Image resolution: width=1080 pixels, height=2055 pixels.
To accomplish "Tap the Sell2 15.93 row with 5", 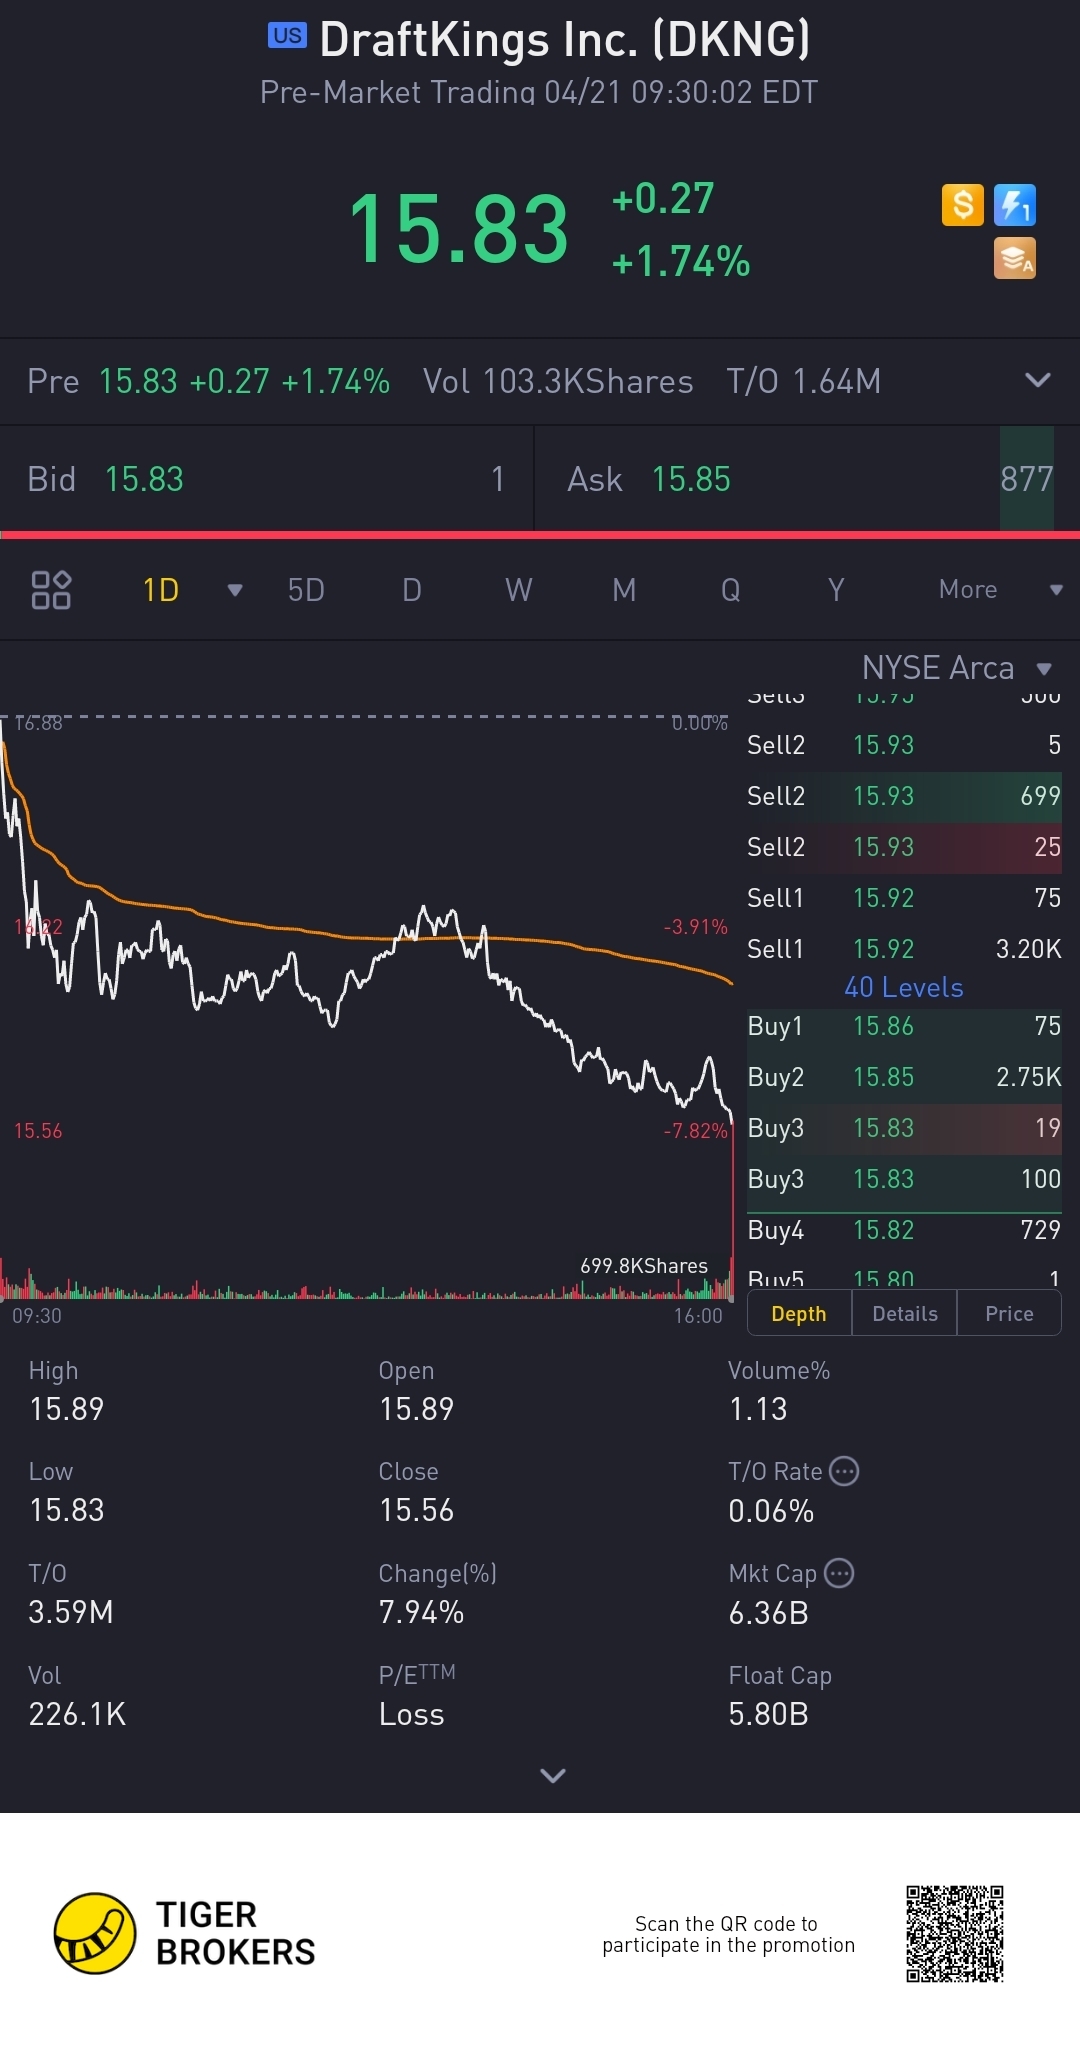I will tap(904, 745).
